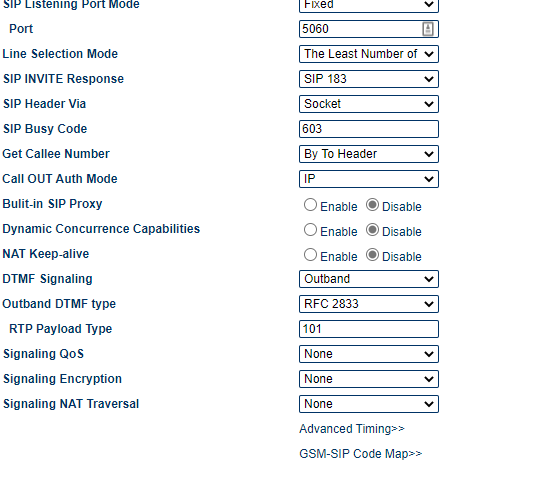Click the Bulit-in SIP Proxy label
The width and height of the screenshot is (542, 477).
[x=52, y=204]
